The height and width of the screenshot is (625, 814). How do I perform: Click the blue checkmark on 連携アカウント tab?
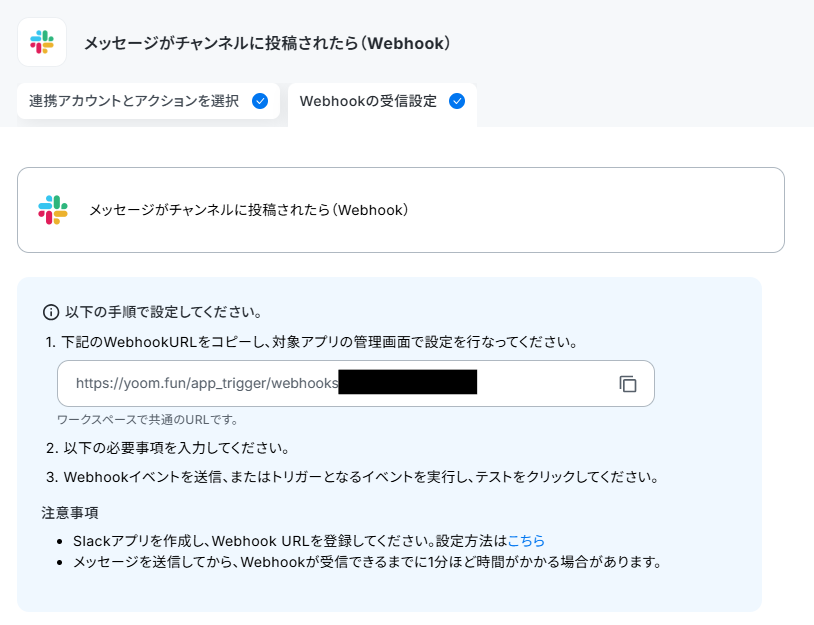pyautogui.click(x=260, y=101)
